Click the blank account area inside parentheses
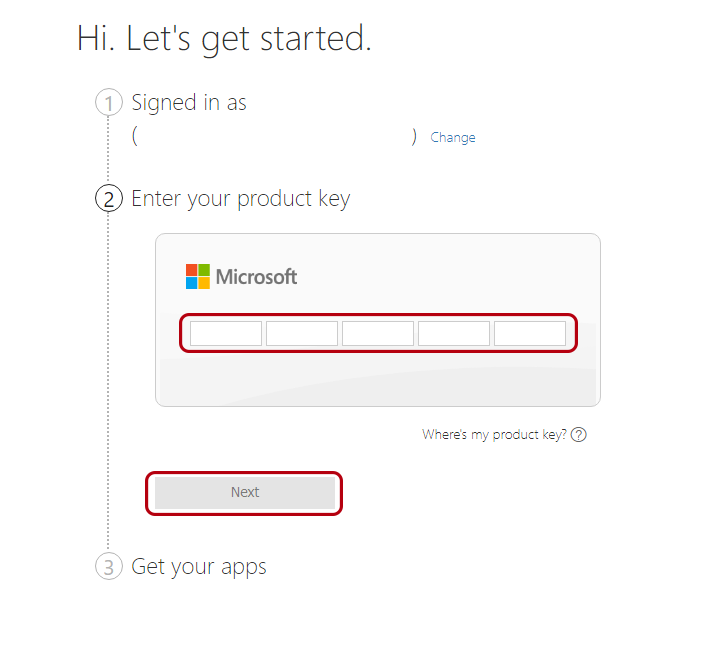The image size is (718, 662). [274, 138]
